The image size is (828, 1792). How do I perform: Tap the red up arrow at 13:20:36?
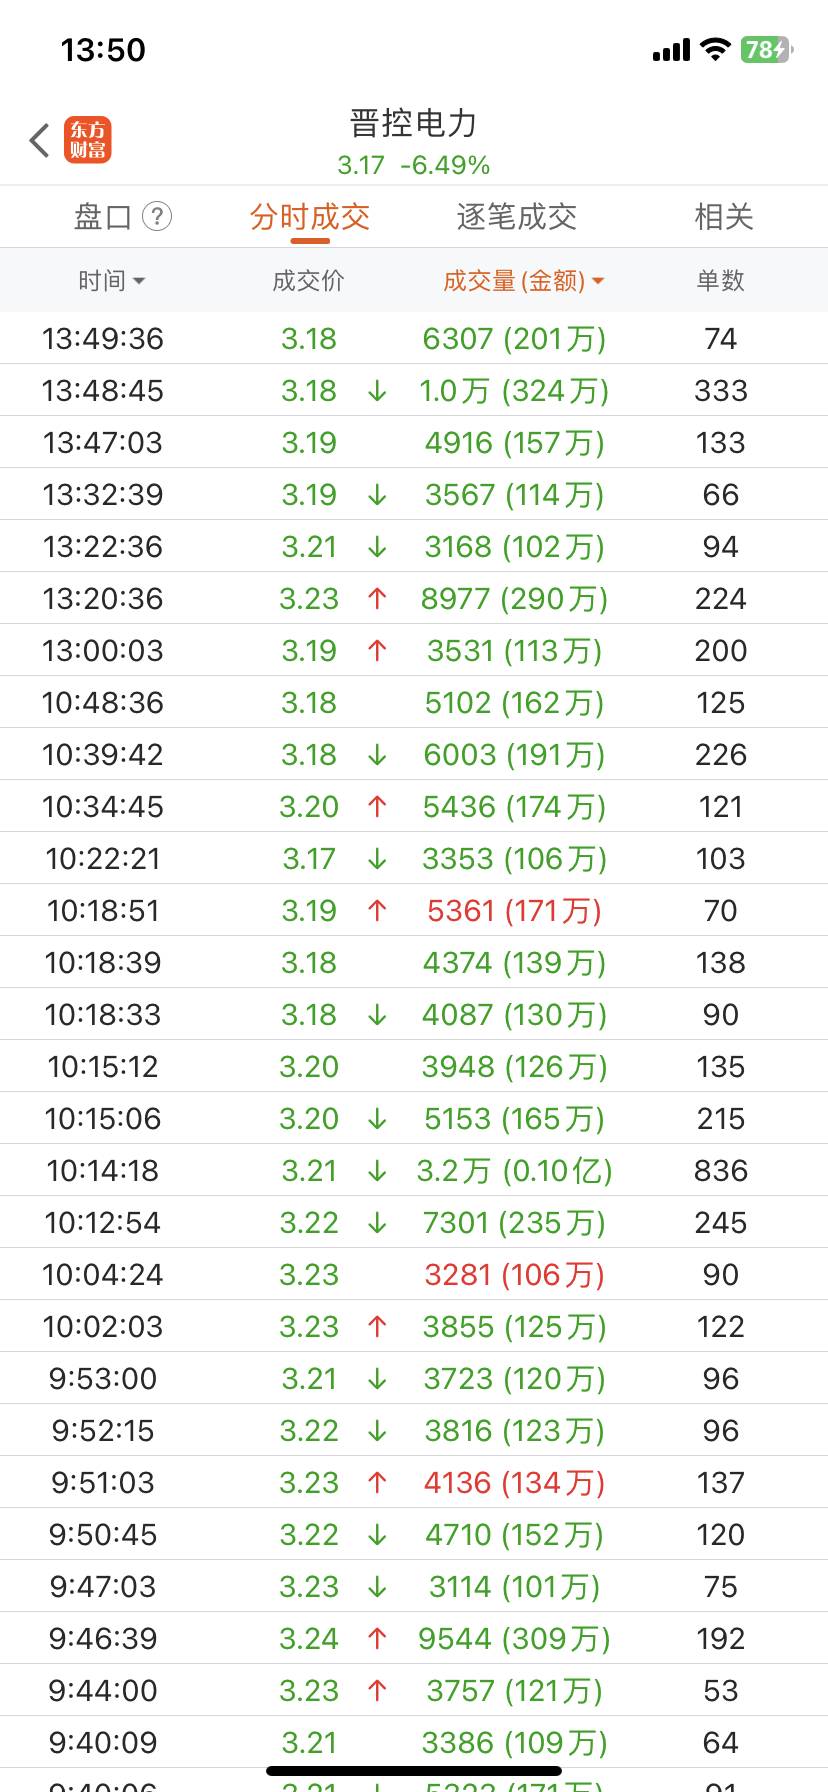pos(377,599)
